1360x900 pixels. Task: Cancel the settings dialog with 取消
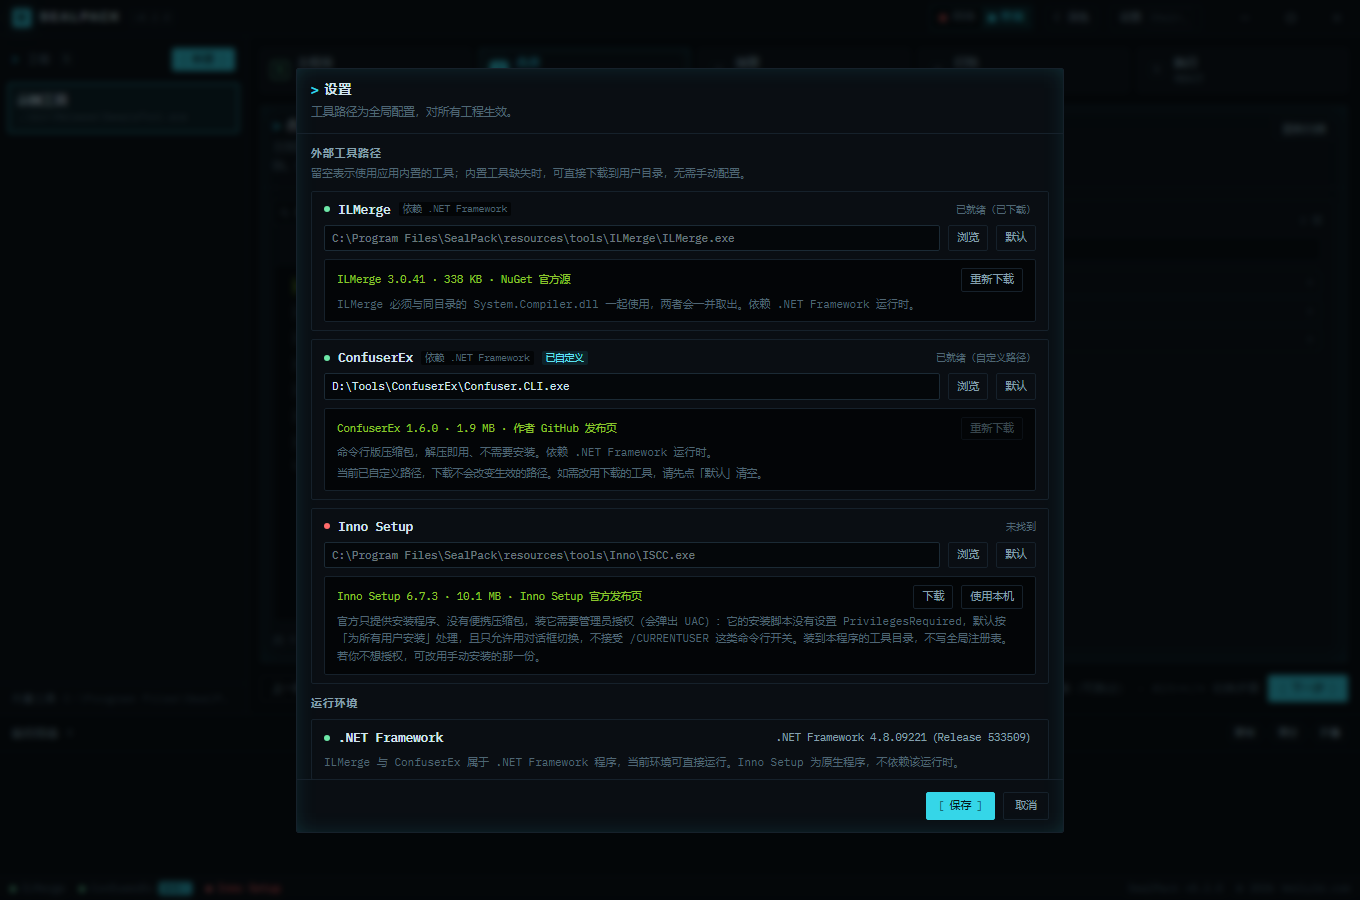[x=1026, y=806]
